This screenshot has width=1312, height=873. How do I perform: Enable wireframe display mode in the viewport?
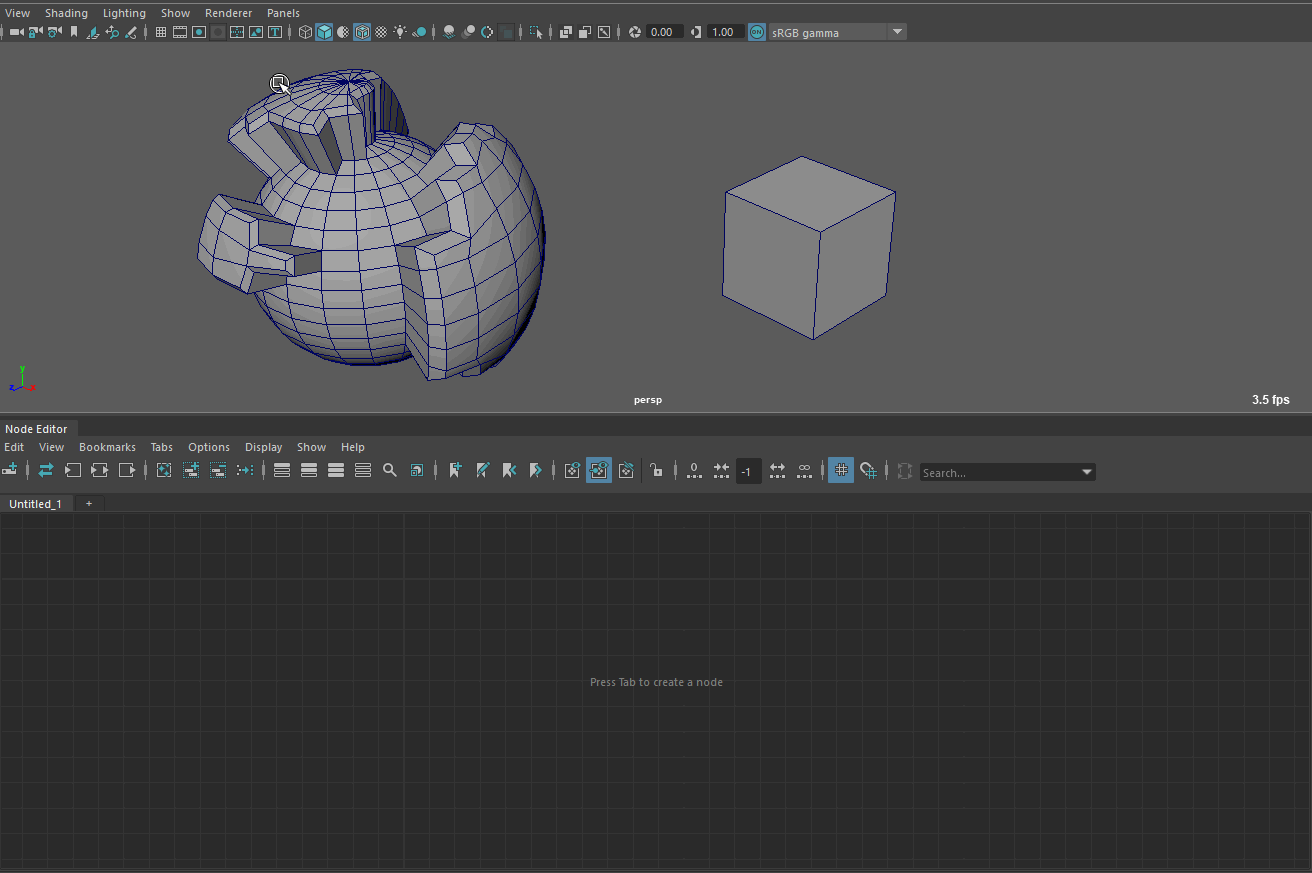[x=305, y=31]
